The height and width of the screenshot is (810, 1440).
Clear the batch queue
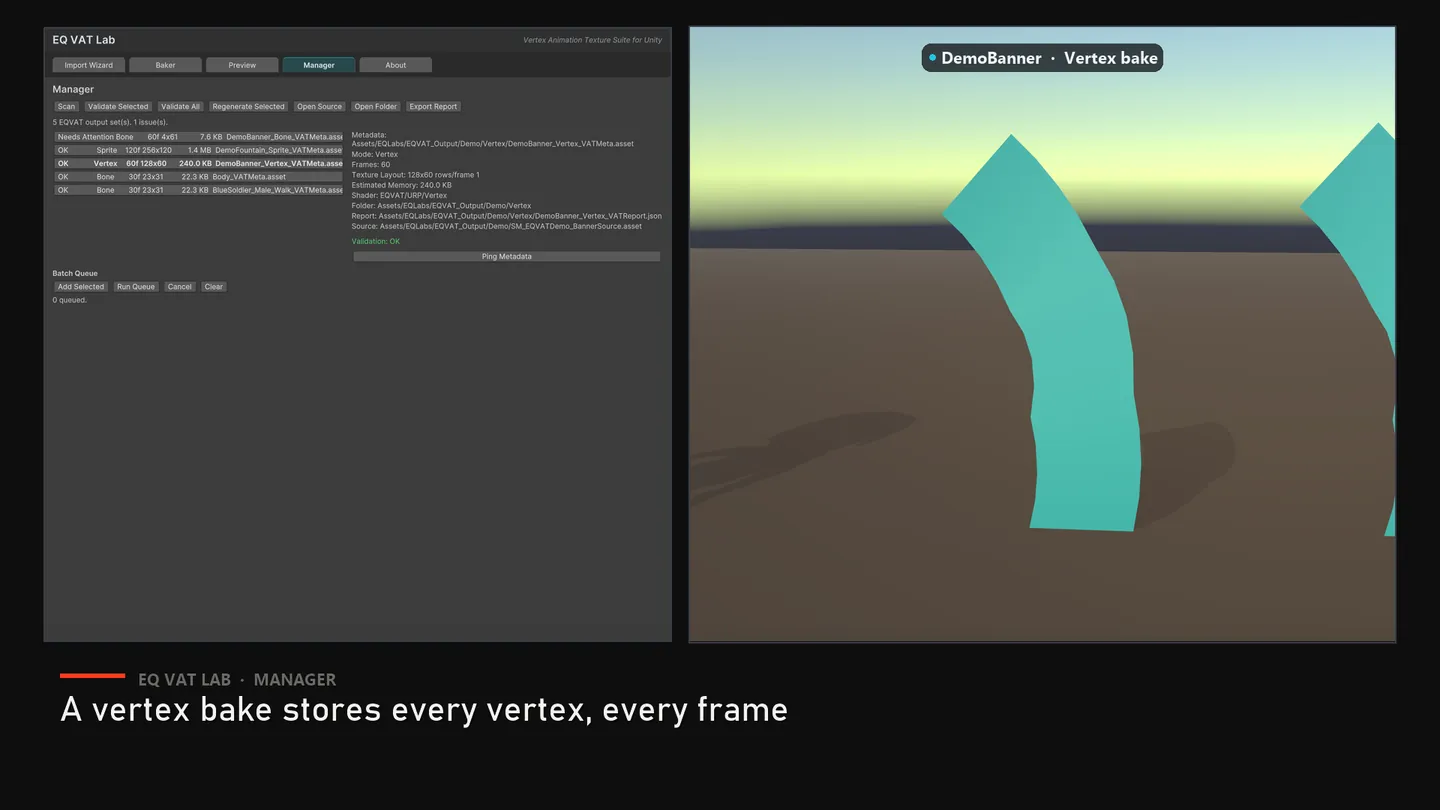214,287
